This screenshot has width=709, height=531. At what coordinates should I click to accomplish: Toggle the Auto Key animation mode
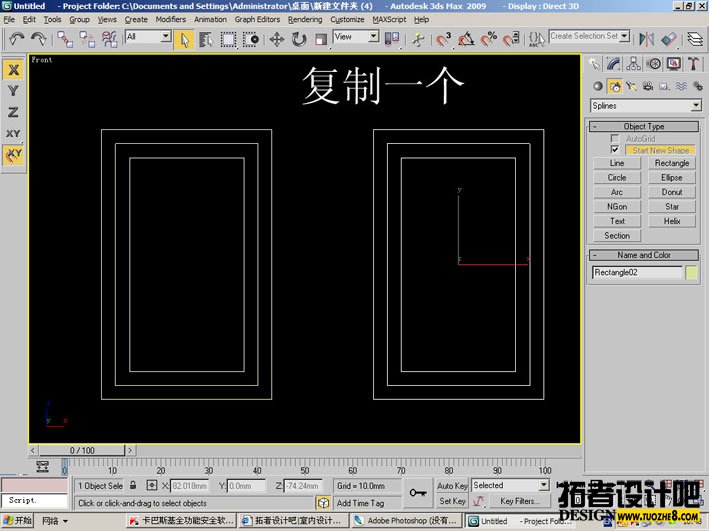click(453, 486)
